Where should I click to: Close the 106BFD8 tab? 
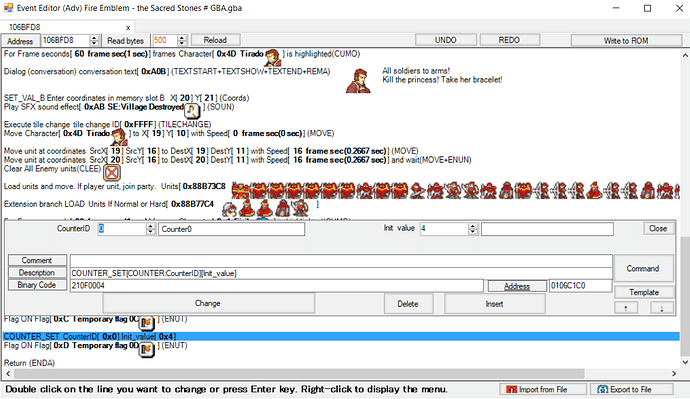(x=128, y=28)
